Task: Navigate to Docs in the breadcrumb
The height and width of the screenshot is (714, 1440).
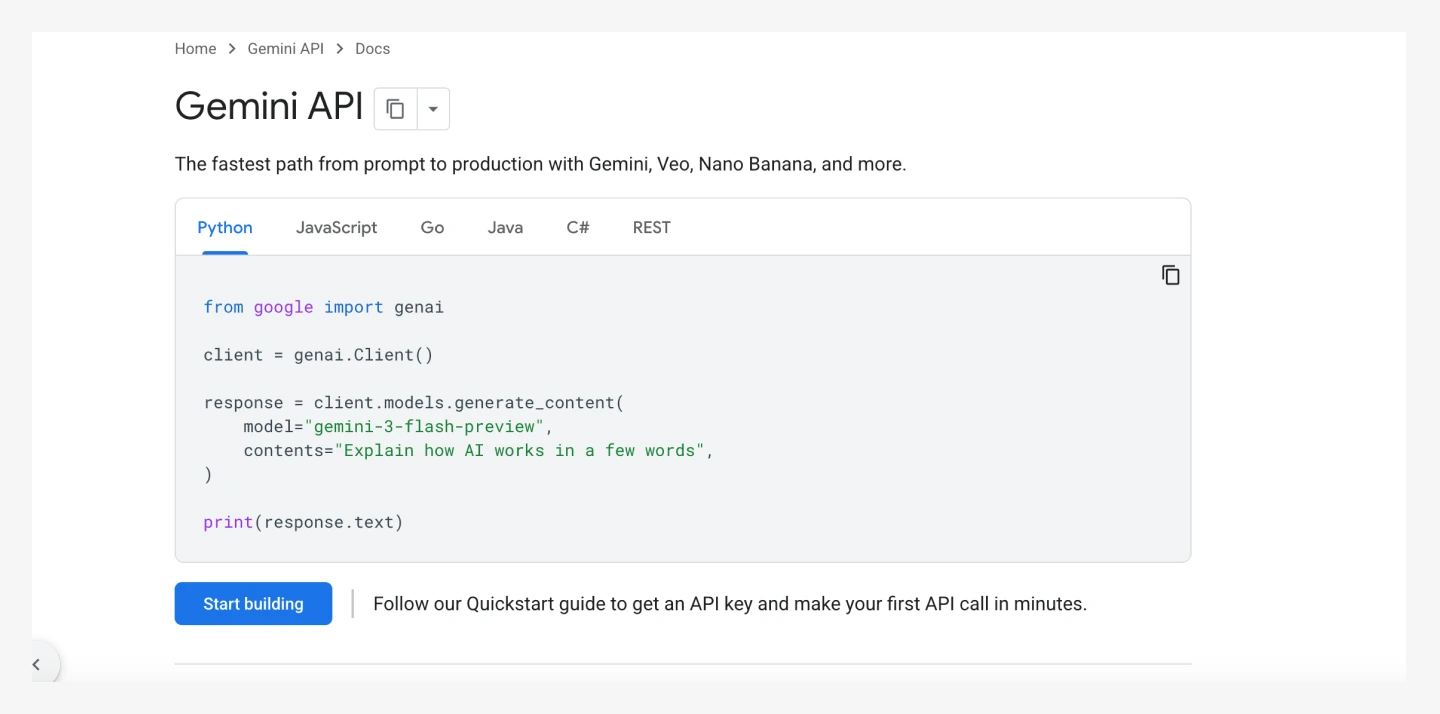Action: [372, 49]
